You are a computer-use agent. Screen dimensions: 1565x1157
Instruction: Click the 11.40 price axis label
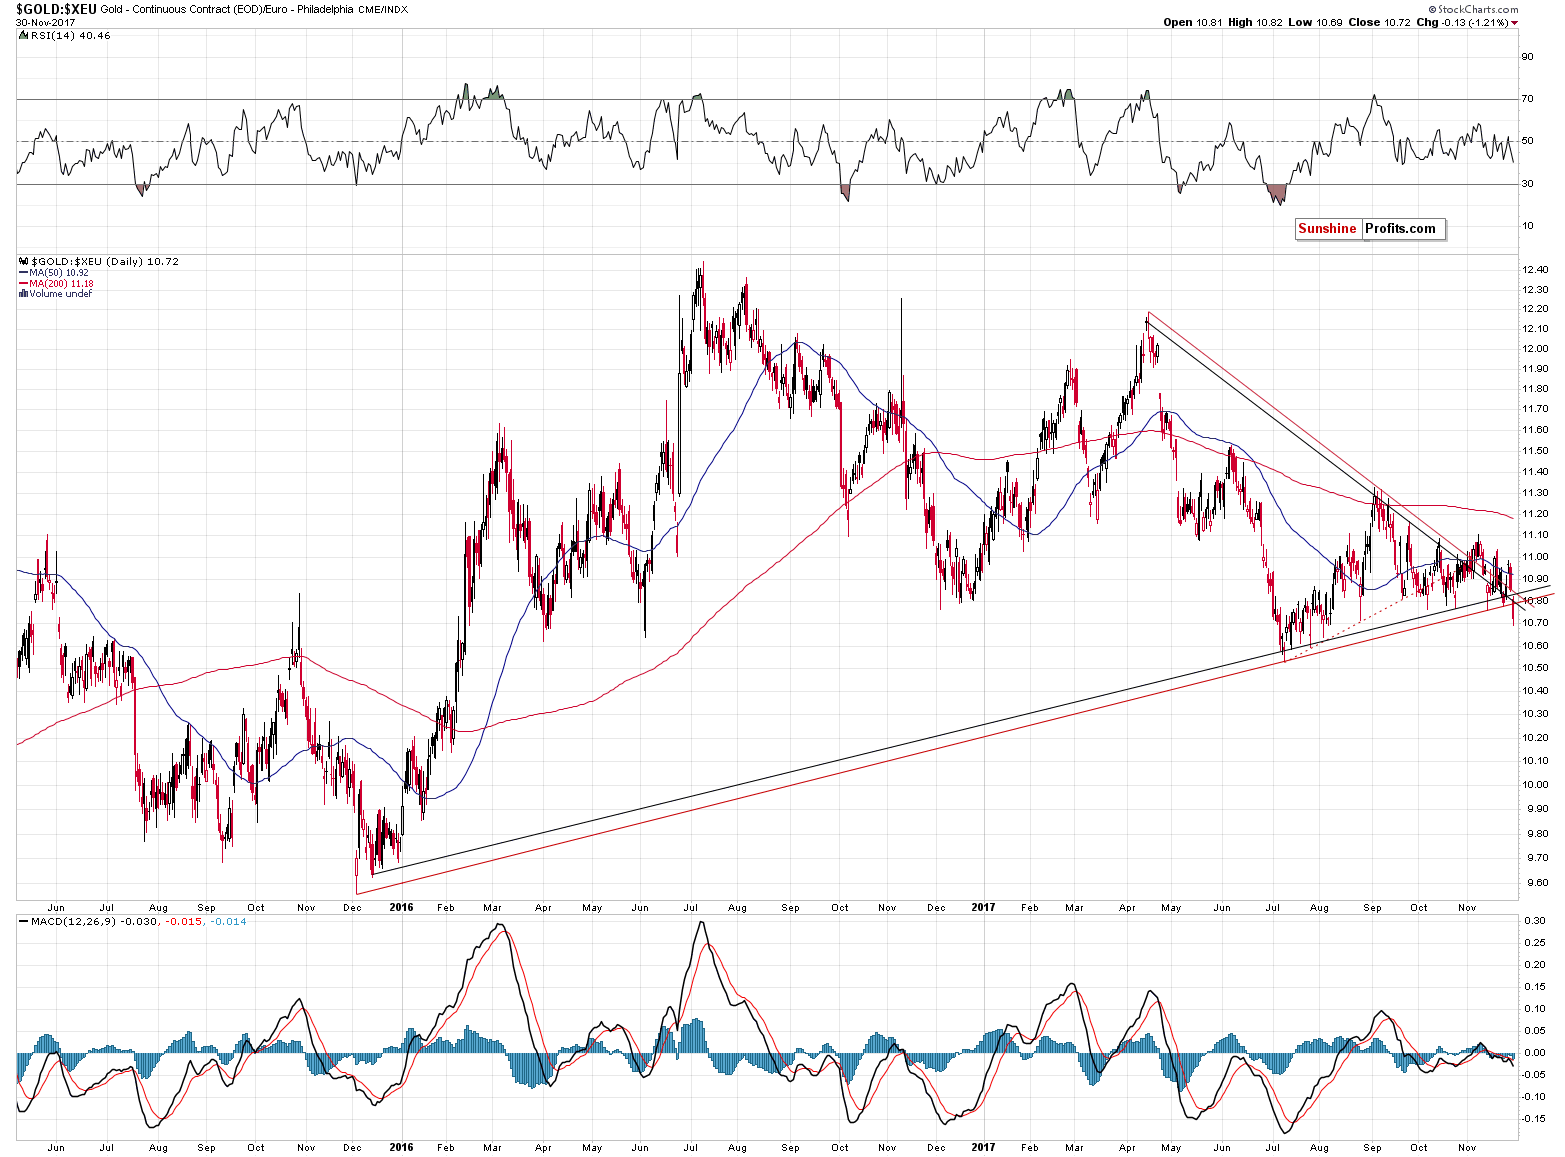[x=1535, y=471]
